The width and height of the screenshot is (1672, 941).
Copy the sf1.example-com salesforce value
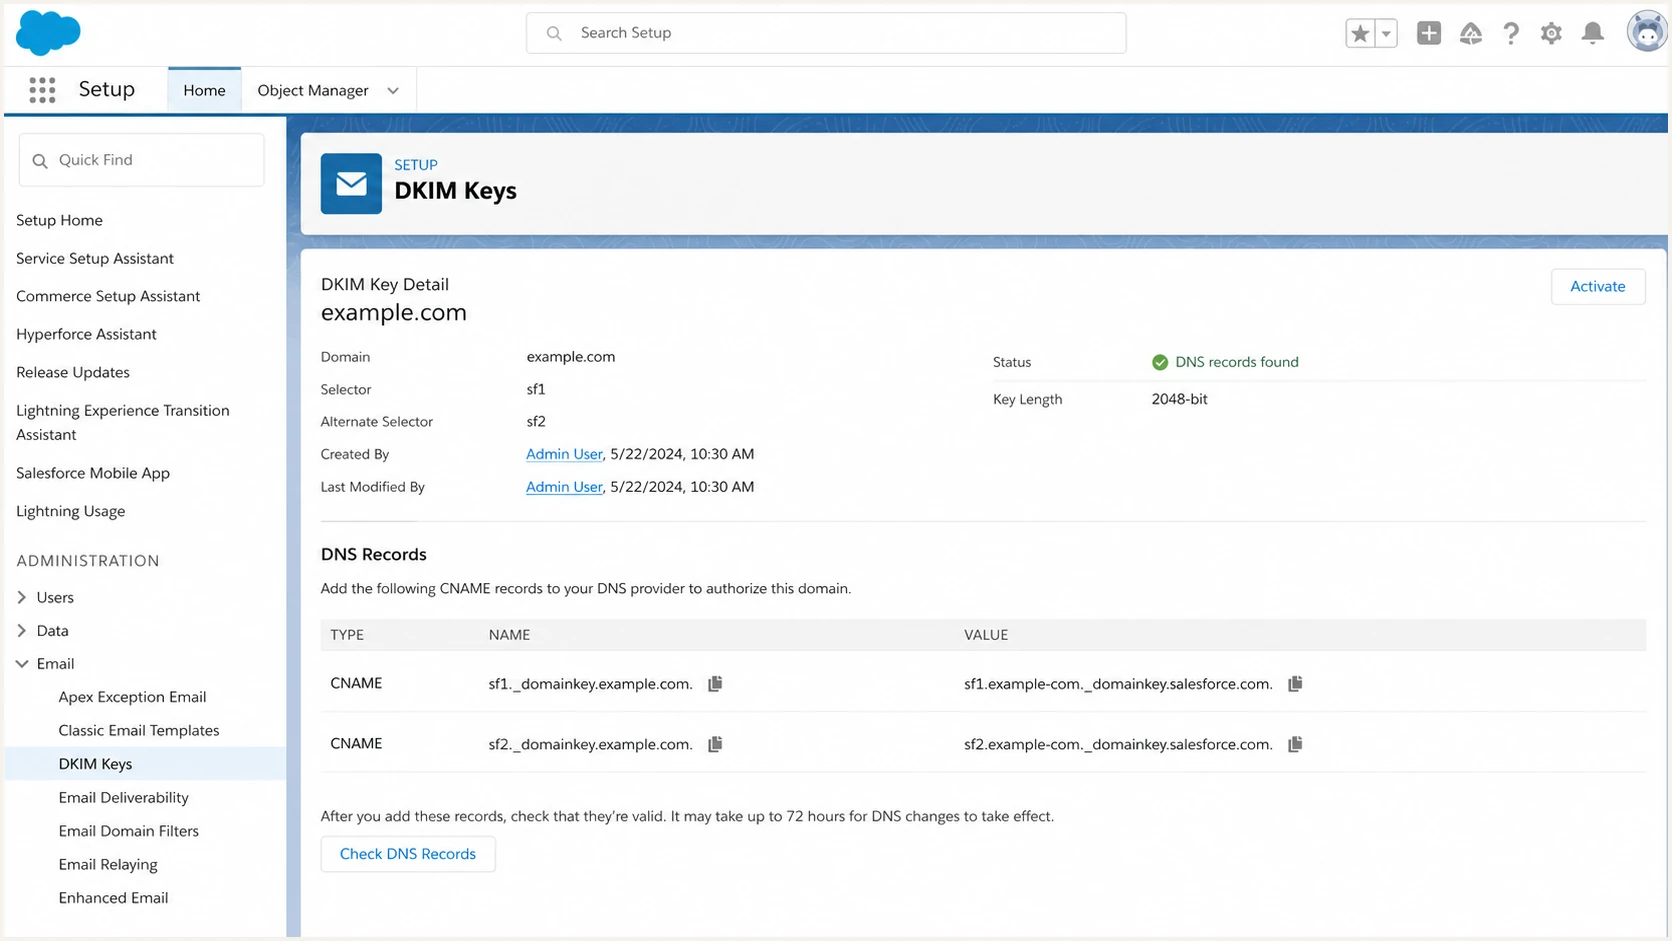(1295, 684)
